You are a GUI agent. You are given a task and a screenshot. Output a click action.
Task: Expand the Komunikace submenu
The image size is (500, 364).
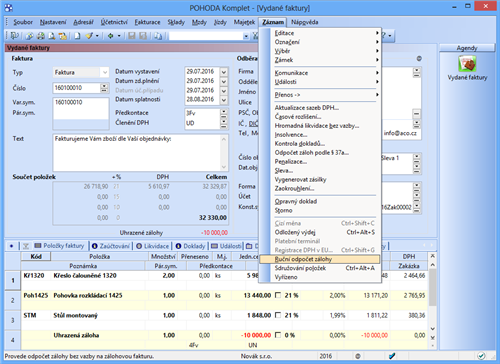click(x=325, y=73)
